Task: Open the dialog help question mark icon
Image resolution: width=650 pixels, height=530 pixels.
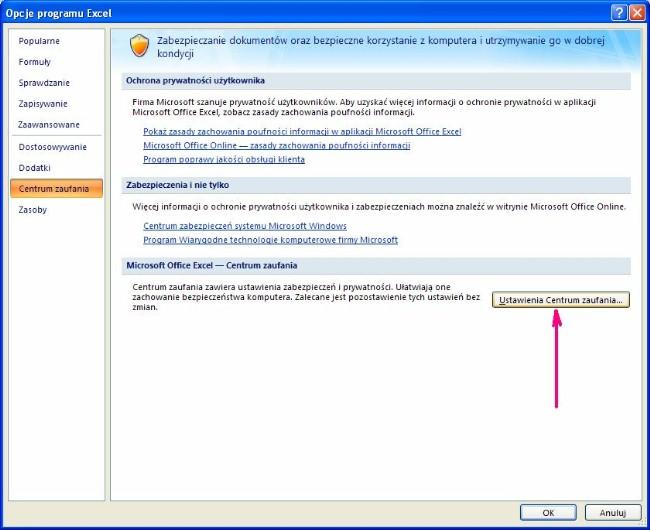Action: [x=618, y=13]
